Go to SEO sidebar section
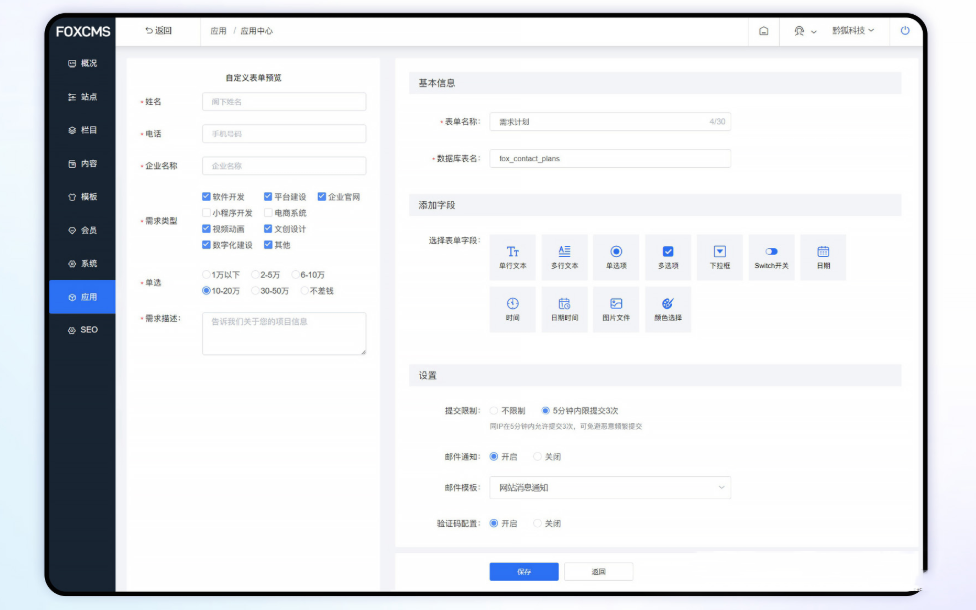 [x=82, y=330]
